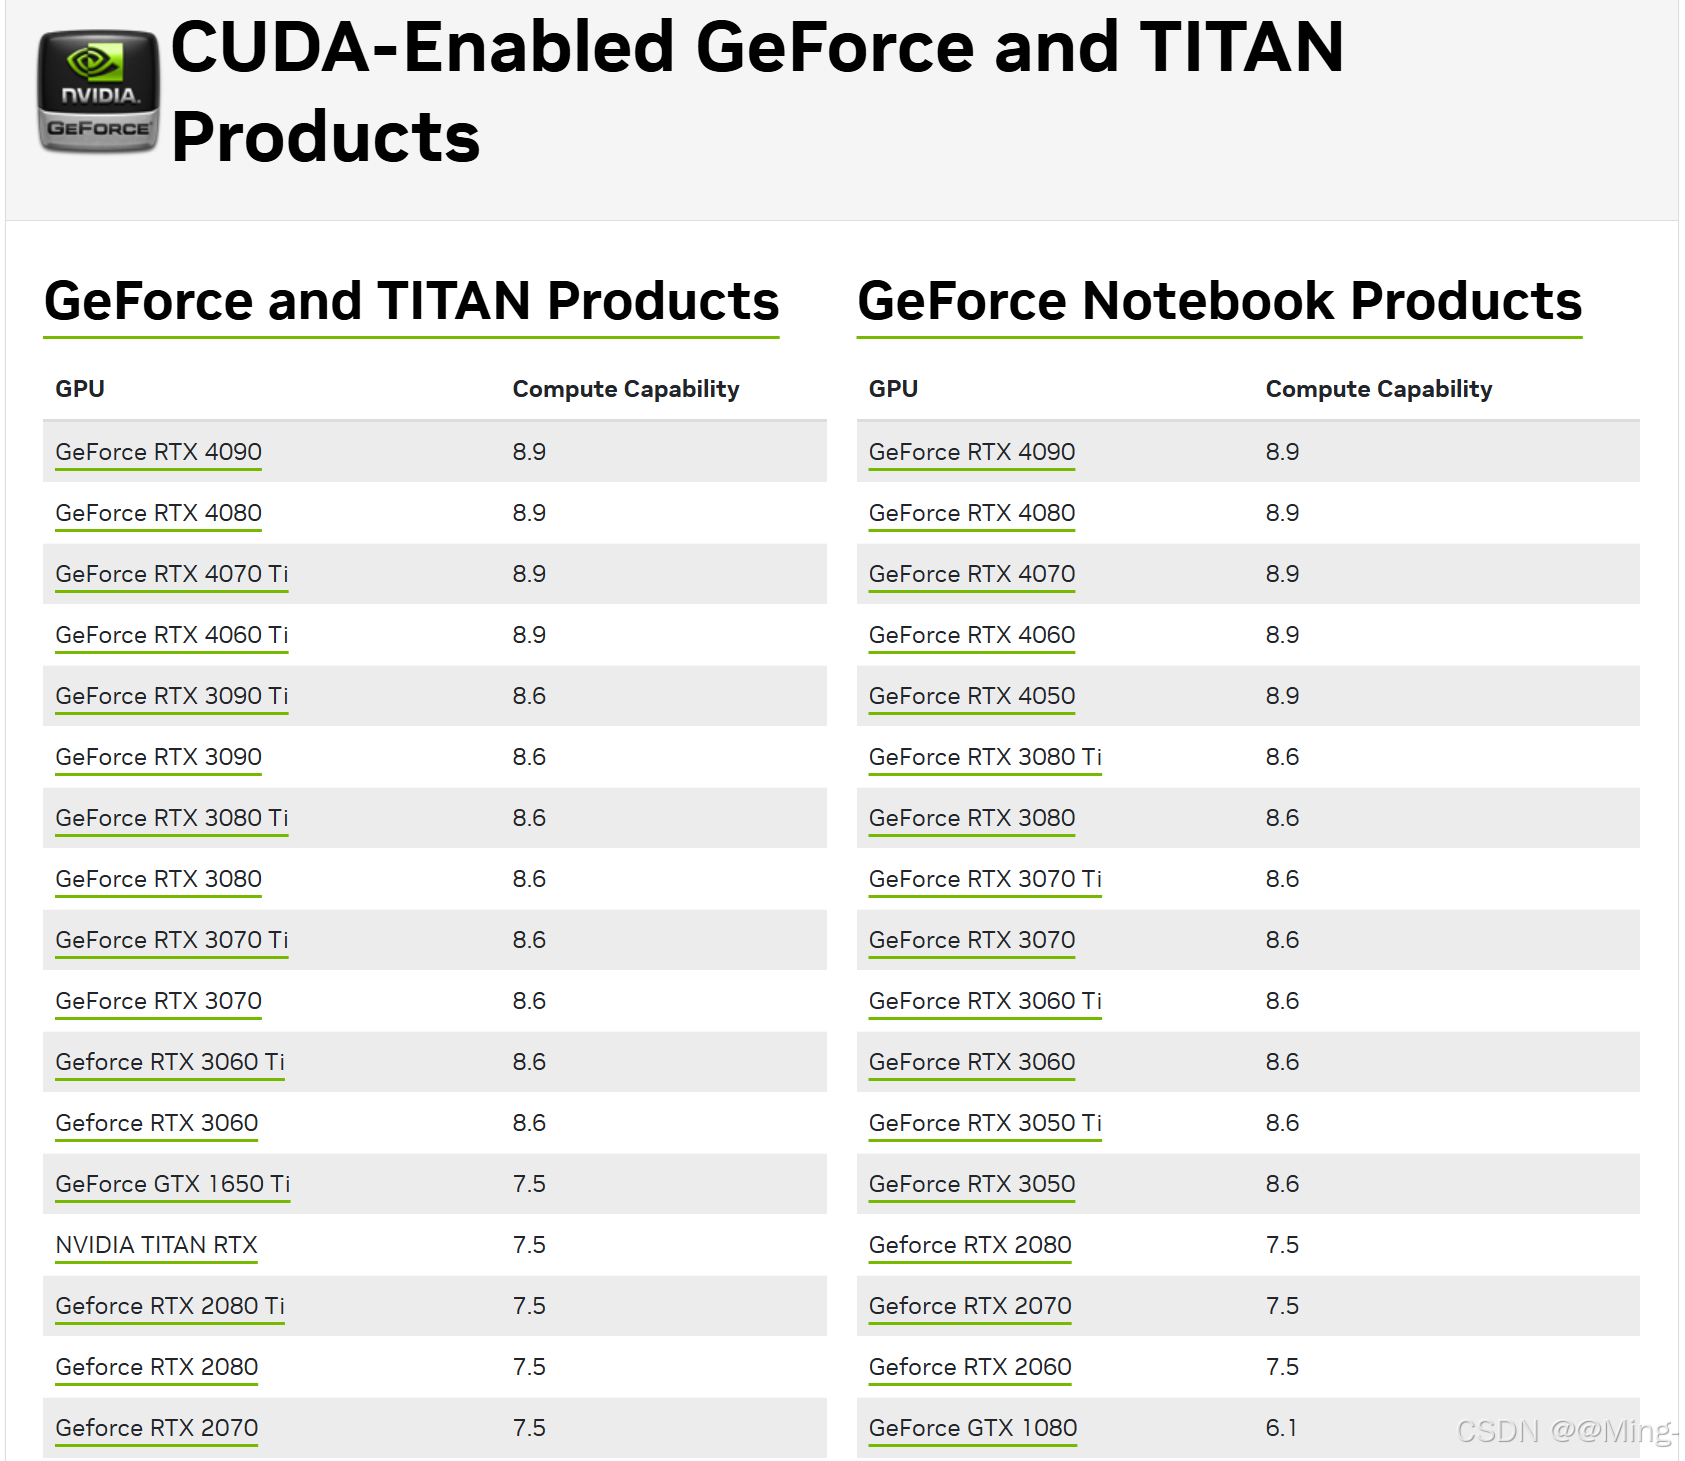Click the NVIDIA GeForce logo badge
Viewport: 1685px width, 1461px height.
(98, 91)
